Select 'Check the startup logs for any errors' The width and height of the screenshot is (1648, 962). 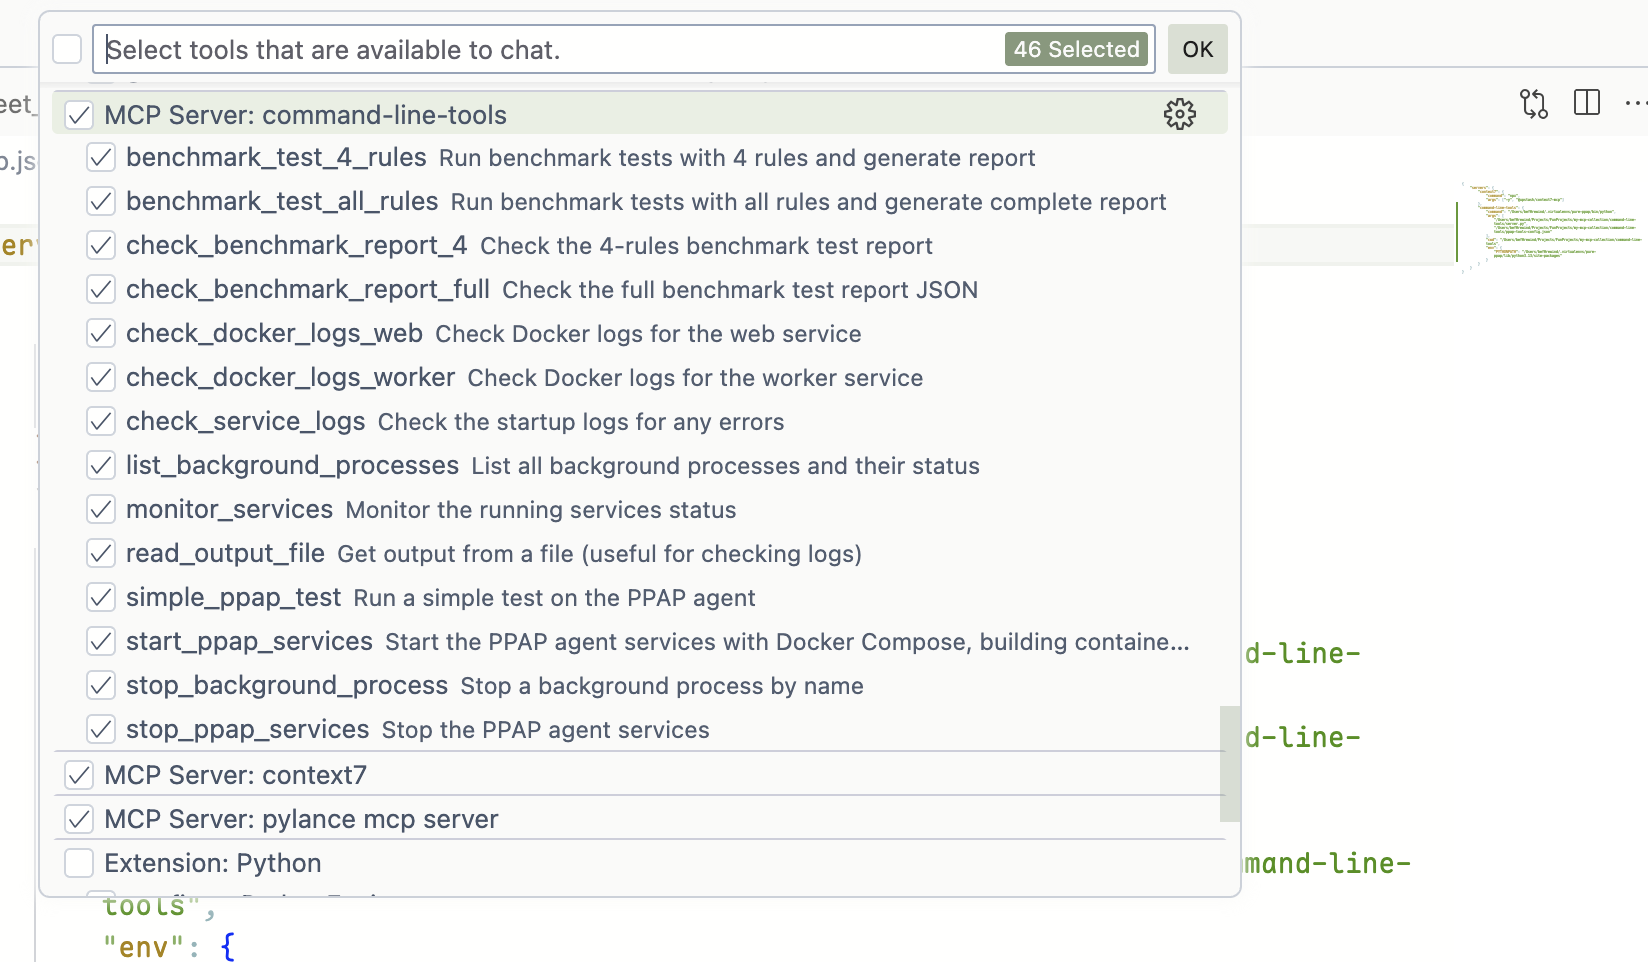581,422
